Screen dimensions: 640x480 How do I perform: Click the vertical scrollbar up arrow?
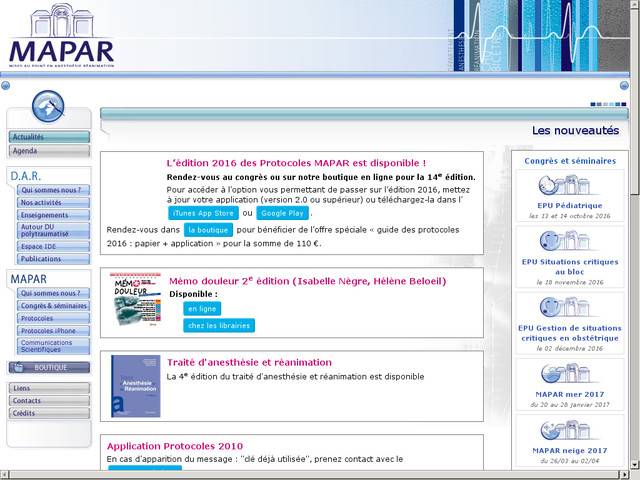pos(636,4)
